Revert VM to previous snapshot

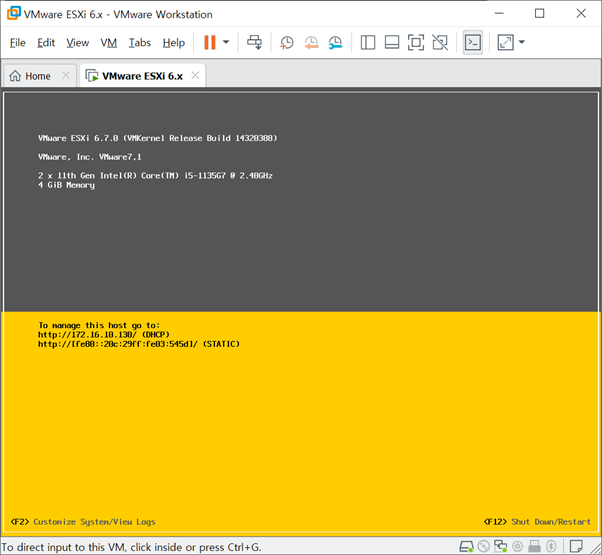click(x=311, y=43)
